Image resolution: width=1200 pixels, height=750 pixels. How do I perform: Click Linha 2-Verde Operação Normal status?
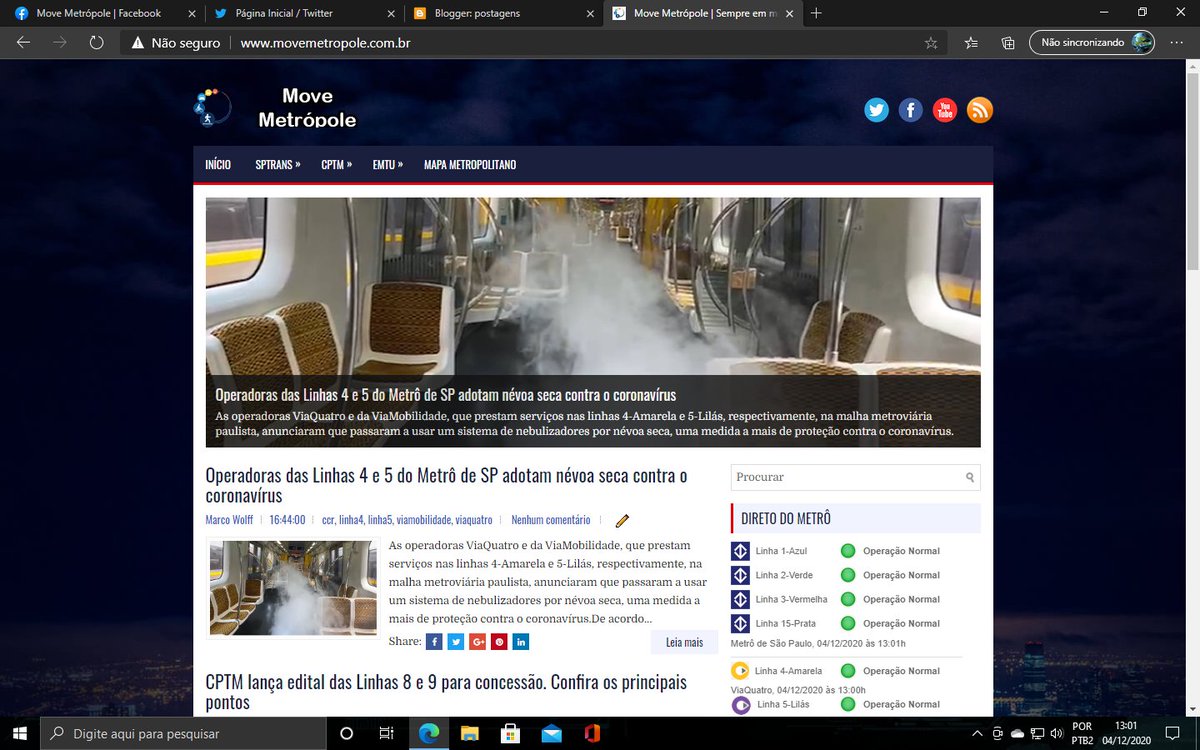[901, 575]
